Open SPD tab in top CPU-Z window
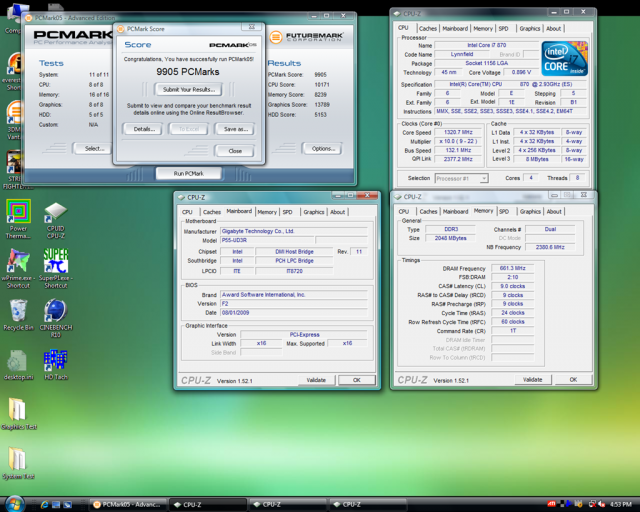 click(x=504, y=29)
